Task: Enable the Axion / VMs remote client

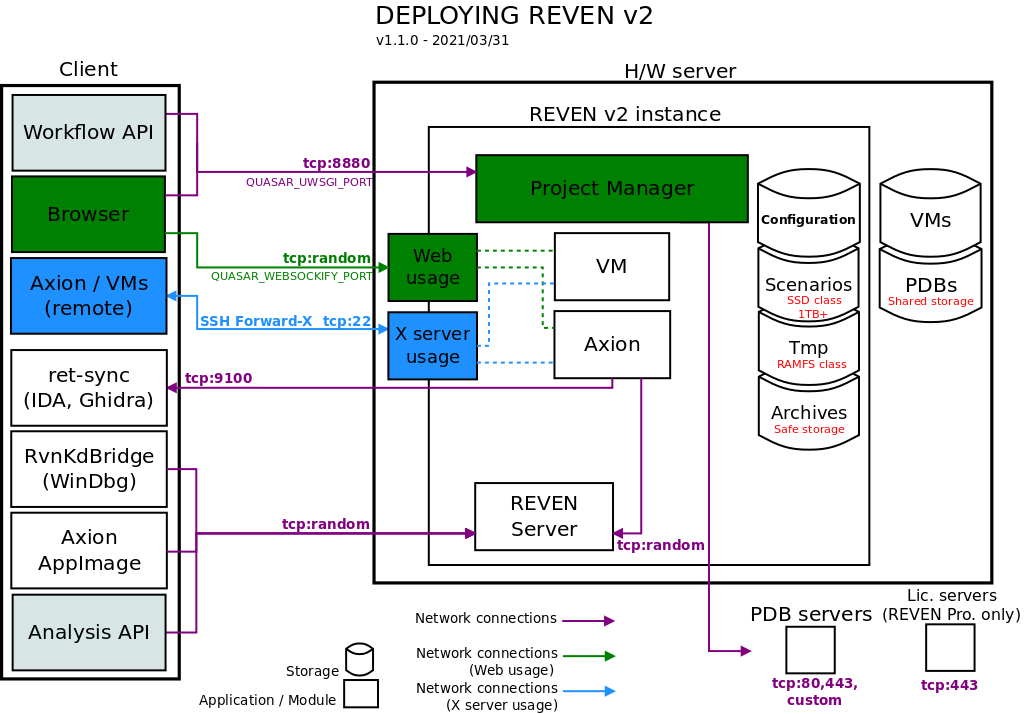Action: point(88,296)
